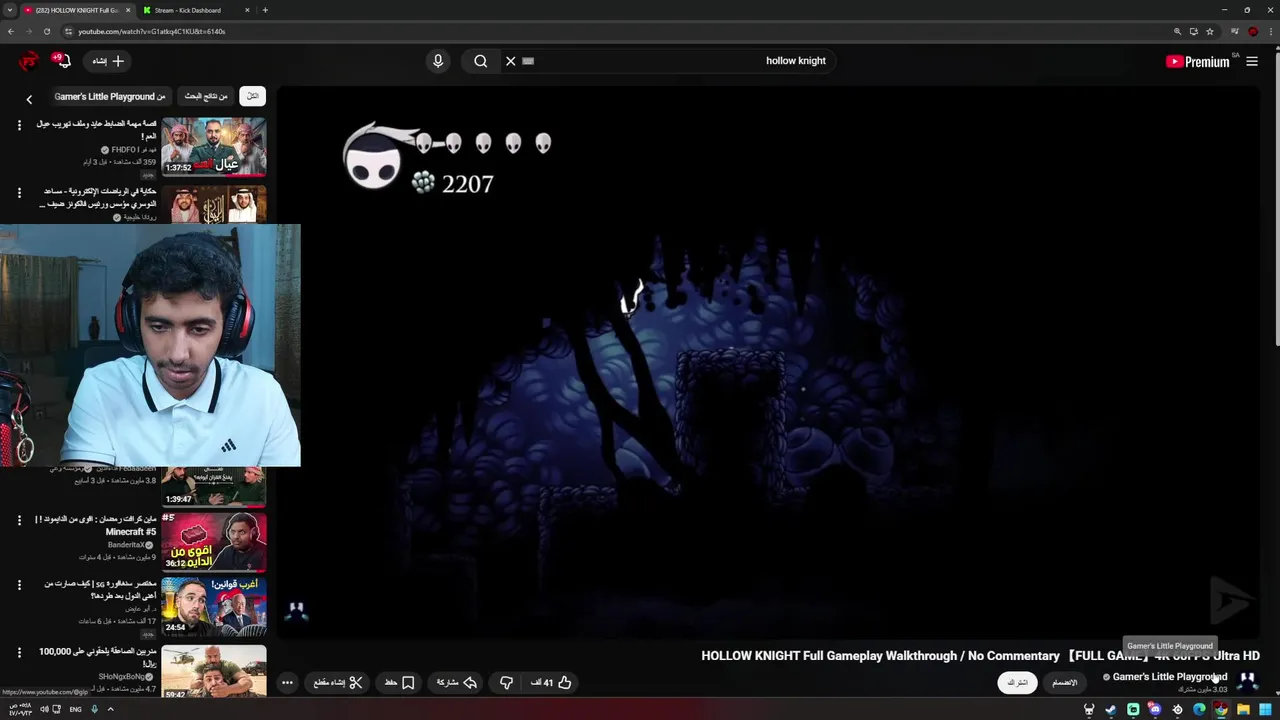The height and width of the screenshot is (720, 1280).
Task: Click the browser zoom magnifier icon
Action: [x=1178, y=31]
